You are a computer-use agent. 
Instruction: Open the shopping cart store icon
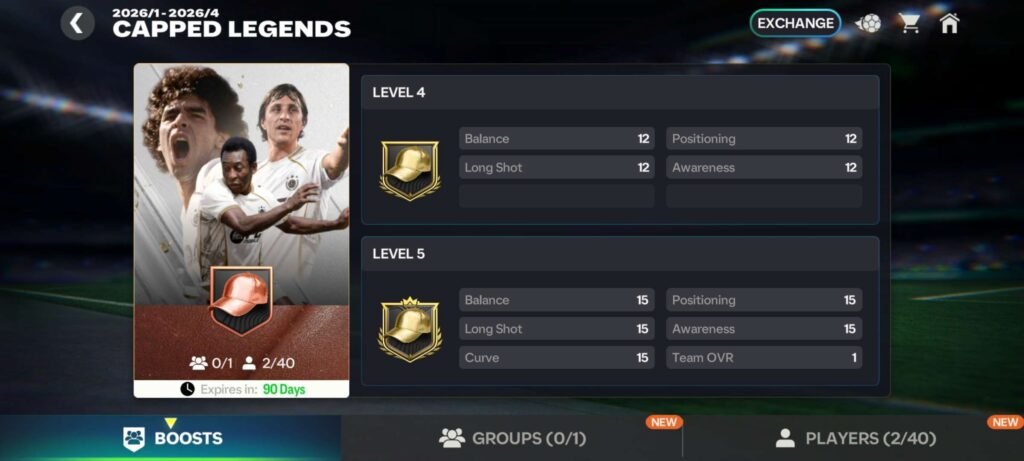click(909, 24)
